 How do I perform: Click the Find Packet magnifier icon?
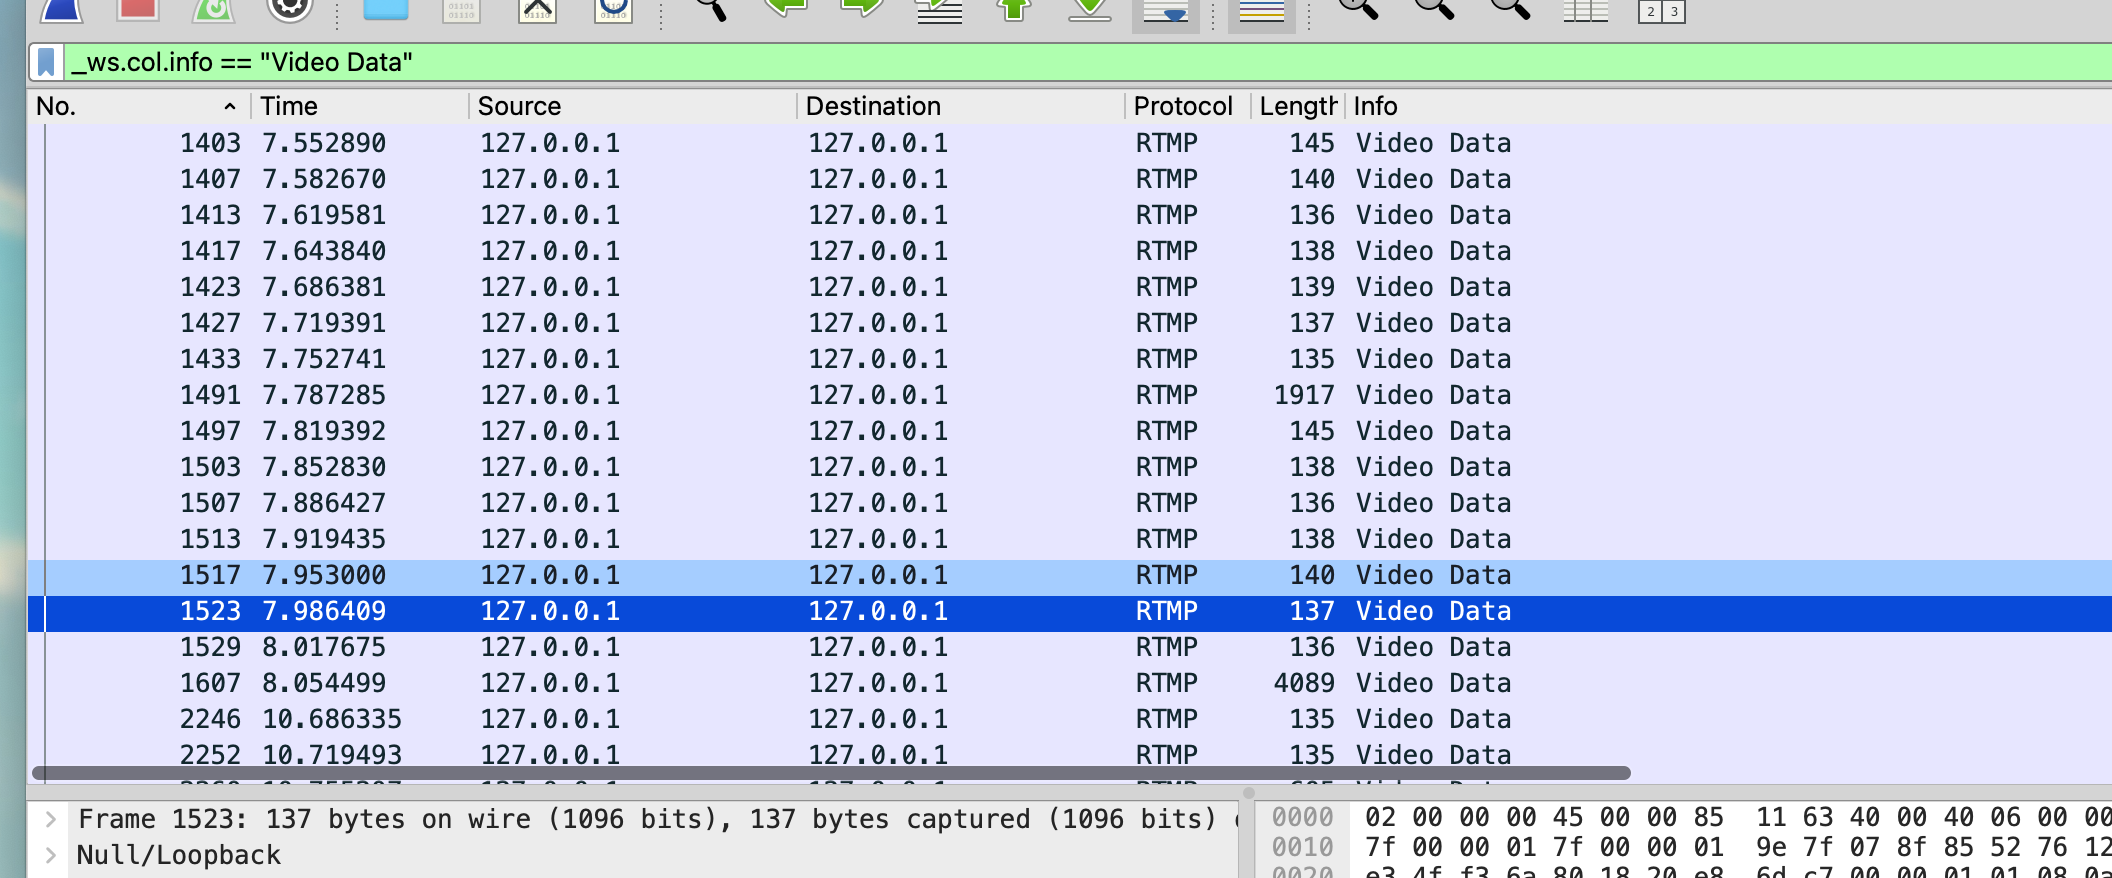pyautogui.click(x=711, y=10)
